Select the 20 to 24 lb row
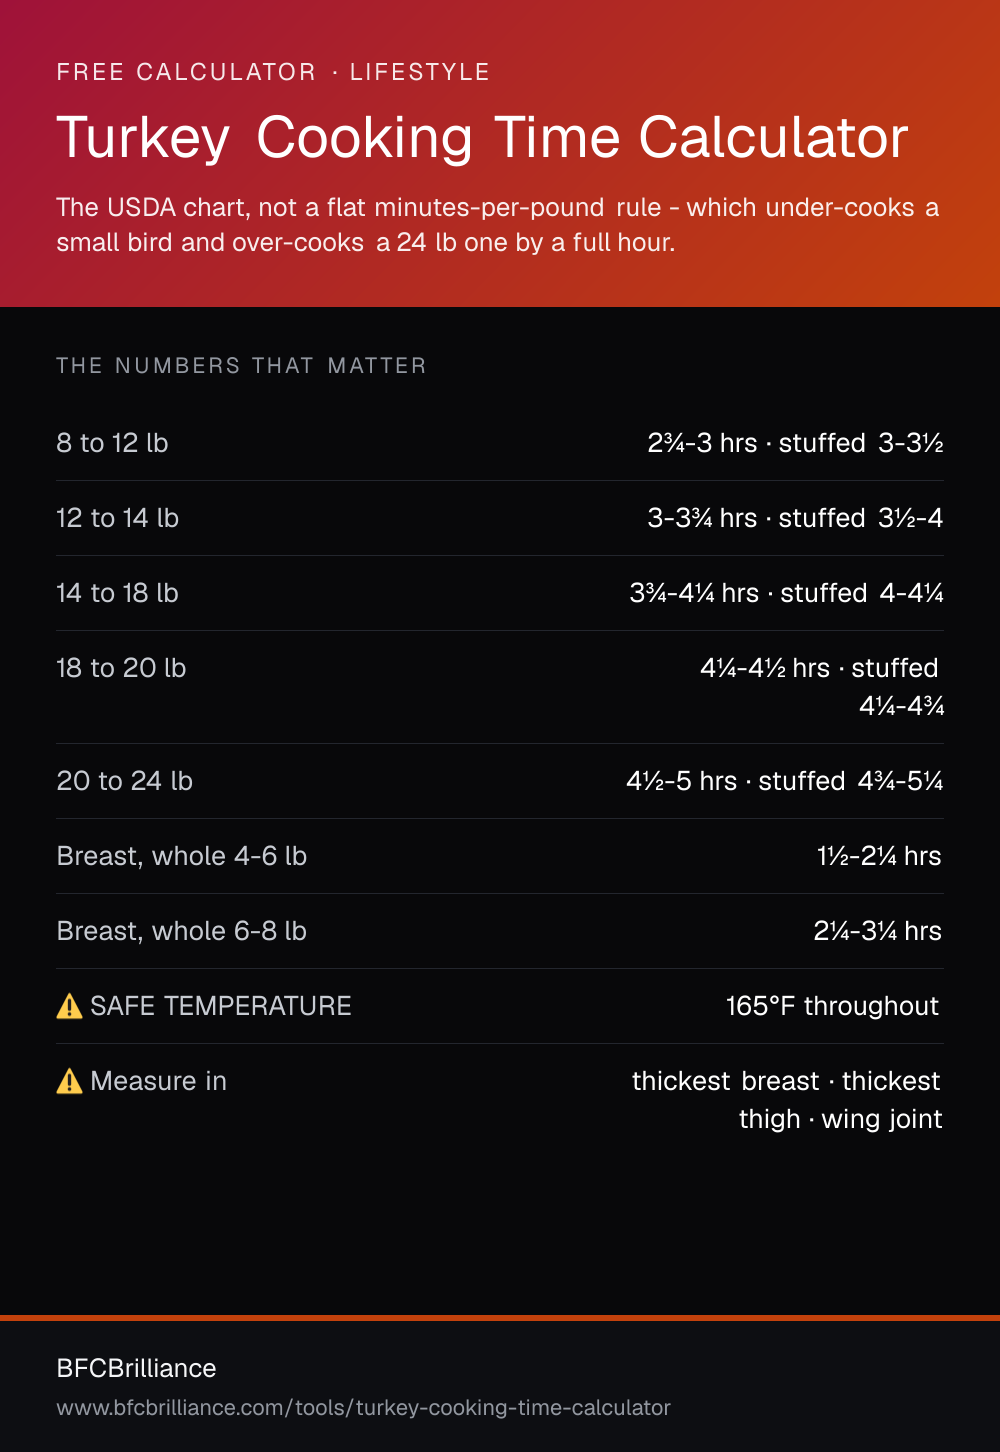Screen dimensions: 1000x1452 [x=500, y=781]
